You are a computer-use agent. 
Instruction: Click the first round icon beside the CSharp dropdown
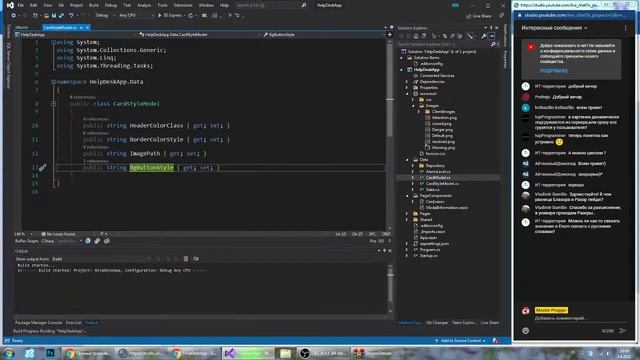[x=88, y=241]
